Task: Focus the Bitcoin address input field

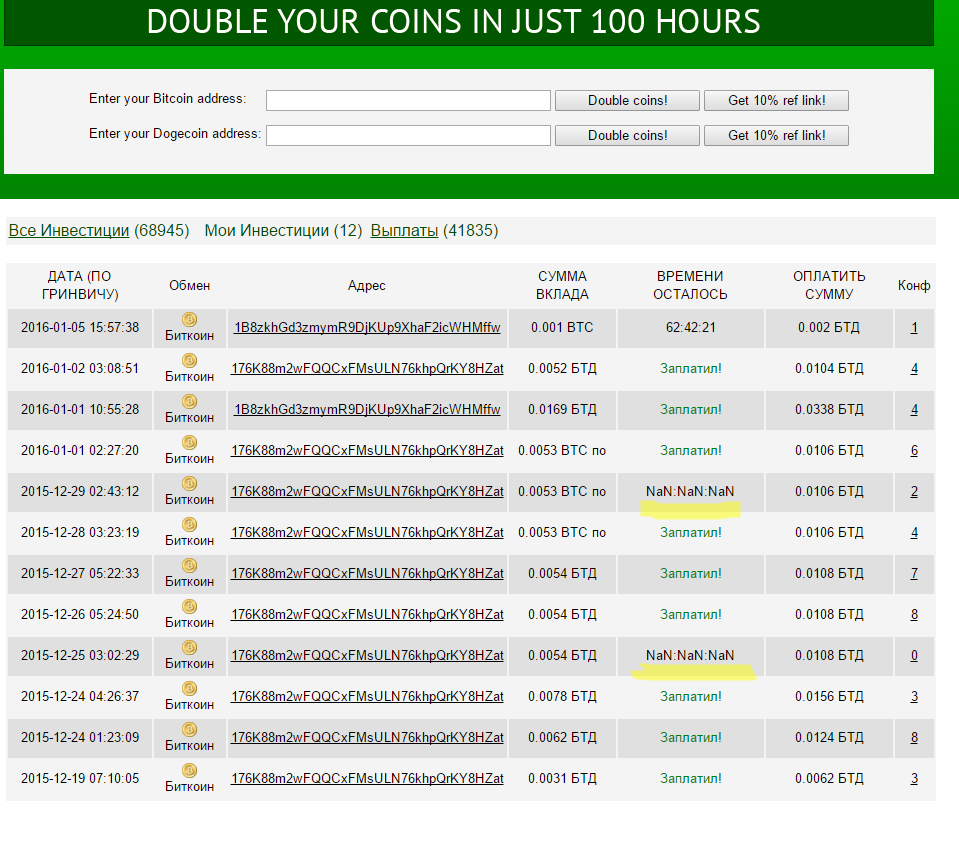Action: 408,100
